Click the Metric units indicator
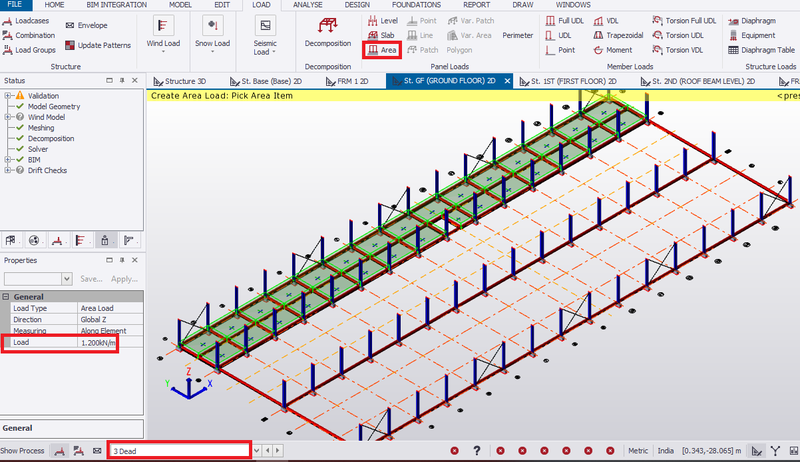The height and width of the screenshot is (462, 800). [x=638, y=451]
